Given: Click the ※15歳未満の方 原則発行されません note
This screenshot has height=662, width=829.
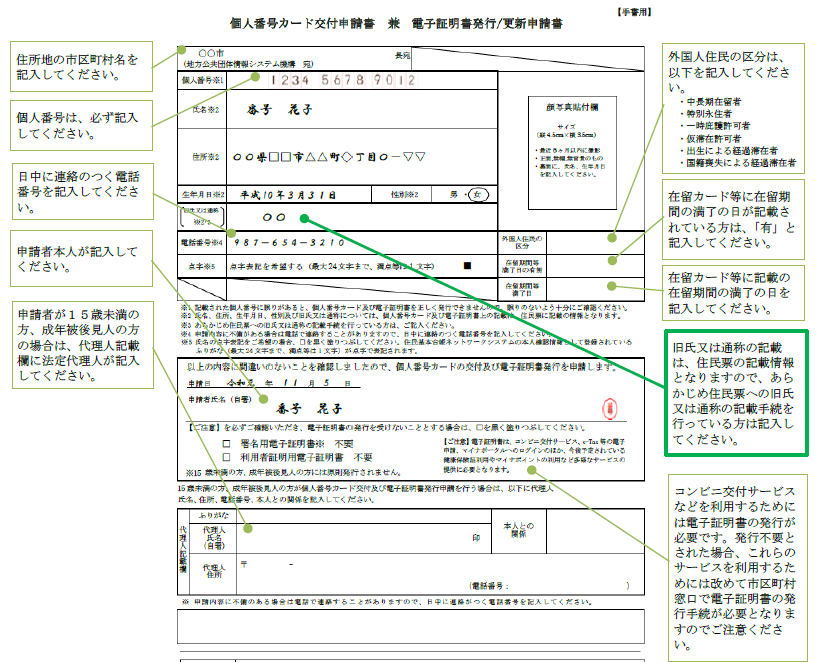Looking at the screenshot, I should 294,472.
